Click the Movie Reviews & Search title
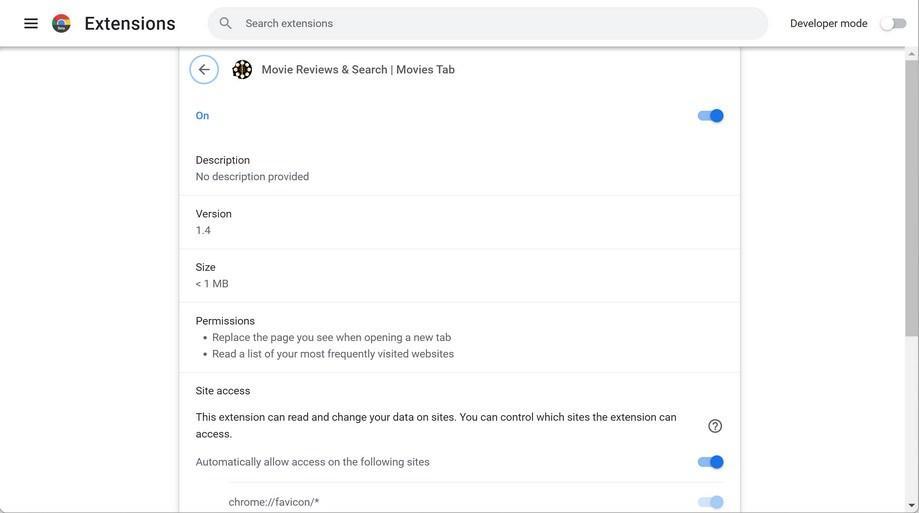Viewport: 919px width, 513px height. pyautogui.click(x=358, y=70)
